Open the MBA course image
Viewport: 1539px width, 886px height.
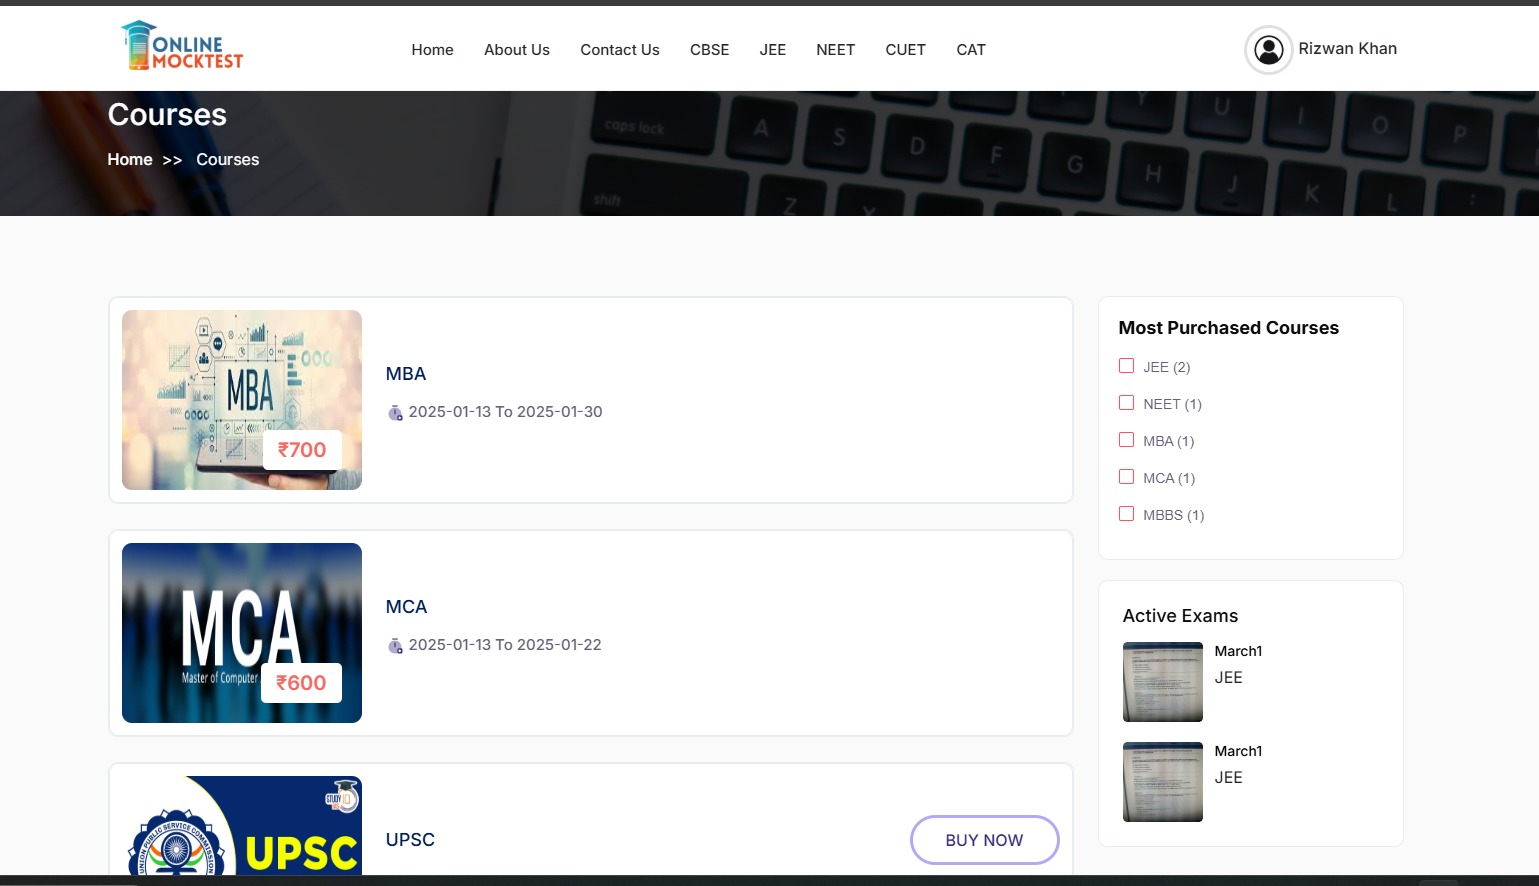click(241, 399)
